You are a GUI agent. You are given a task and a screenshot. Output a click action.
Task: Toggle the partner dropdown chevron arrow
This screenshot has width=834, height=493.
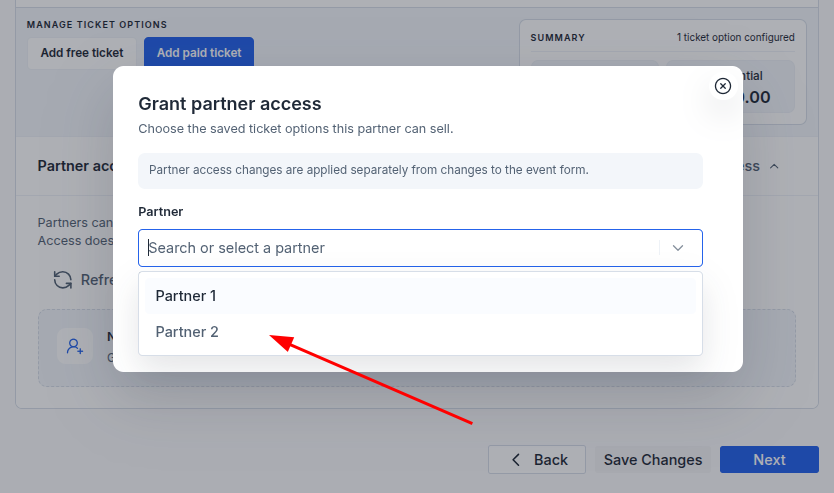tap(678, 248)
